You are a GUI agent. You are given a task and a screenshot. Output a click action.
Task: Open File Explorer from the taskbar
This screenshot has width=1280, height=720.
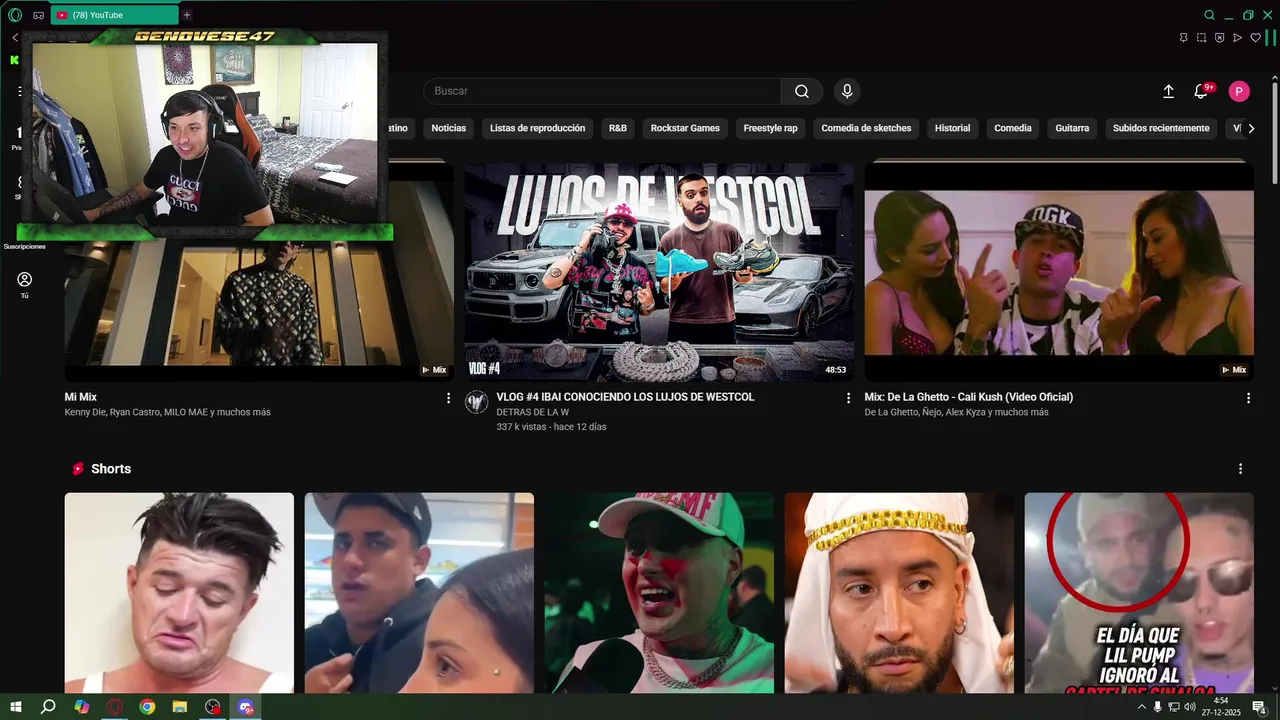coord(181,707)
